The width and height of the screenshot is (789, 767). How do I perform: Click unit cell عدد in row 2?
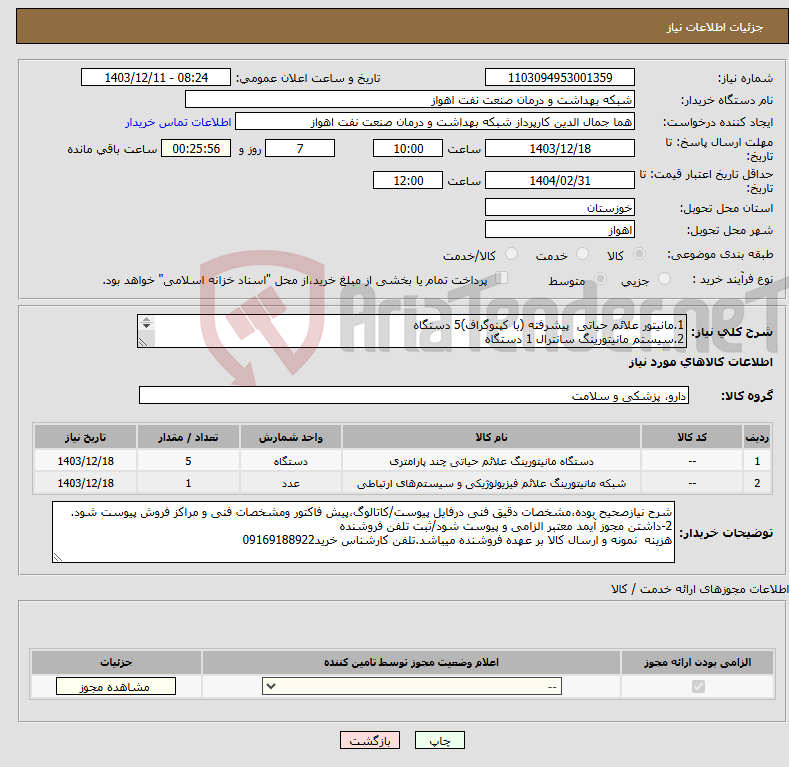click(x=291, y=483)
